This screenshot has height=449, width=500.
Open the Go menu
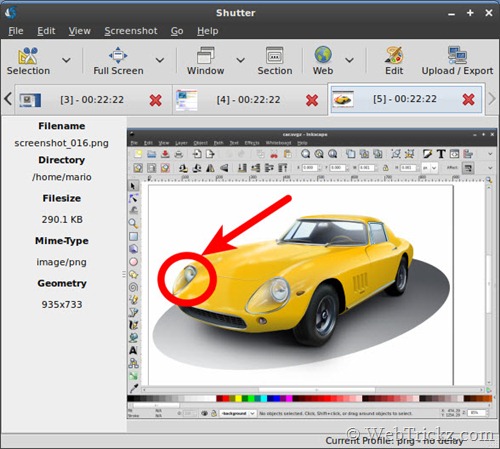click(x=177, y=31)
